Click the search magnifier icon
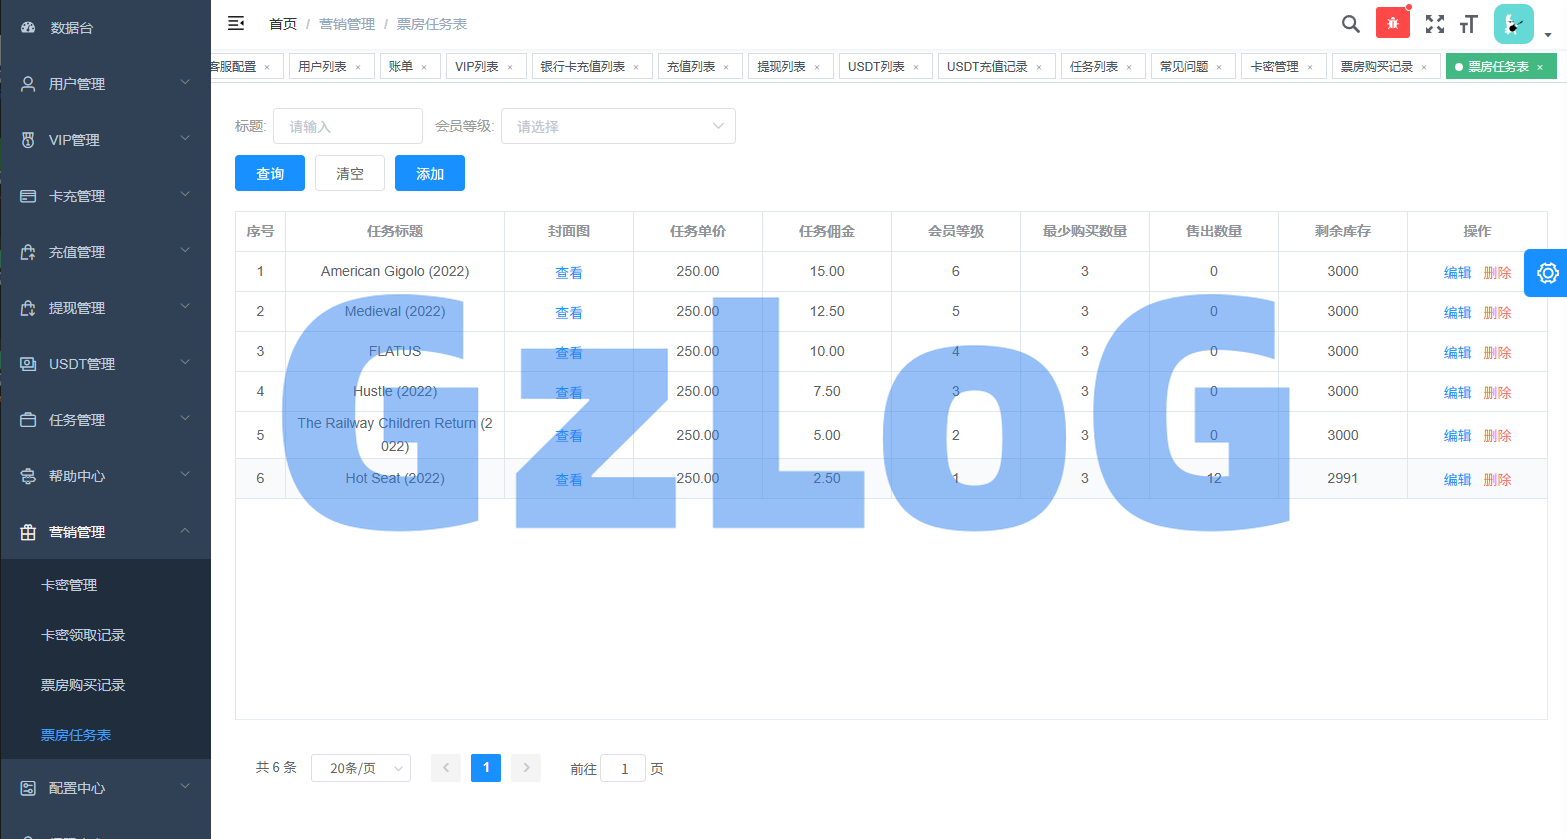This screenshot has width=1567, height=839. coord(1350,24)
